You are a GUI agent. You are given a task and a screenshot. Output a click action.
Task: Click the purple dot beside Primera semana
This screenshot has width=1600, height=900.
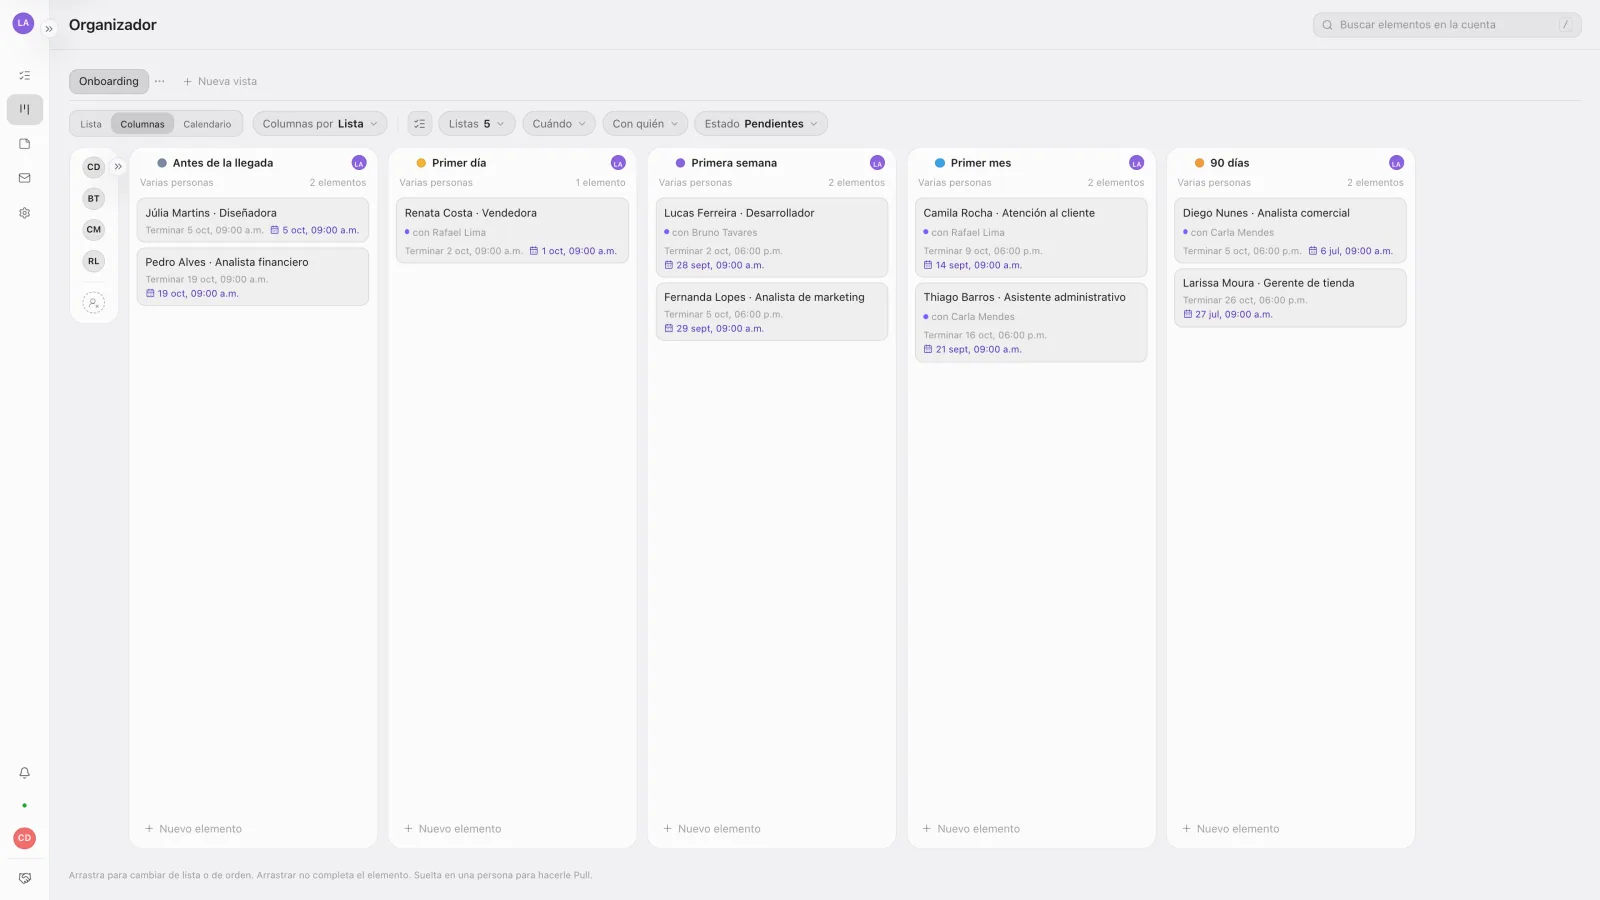point(680,163)
